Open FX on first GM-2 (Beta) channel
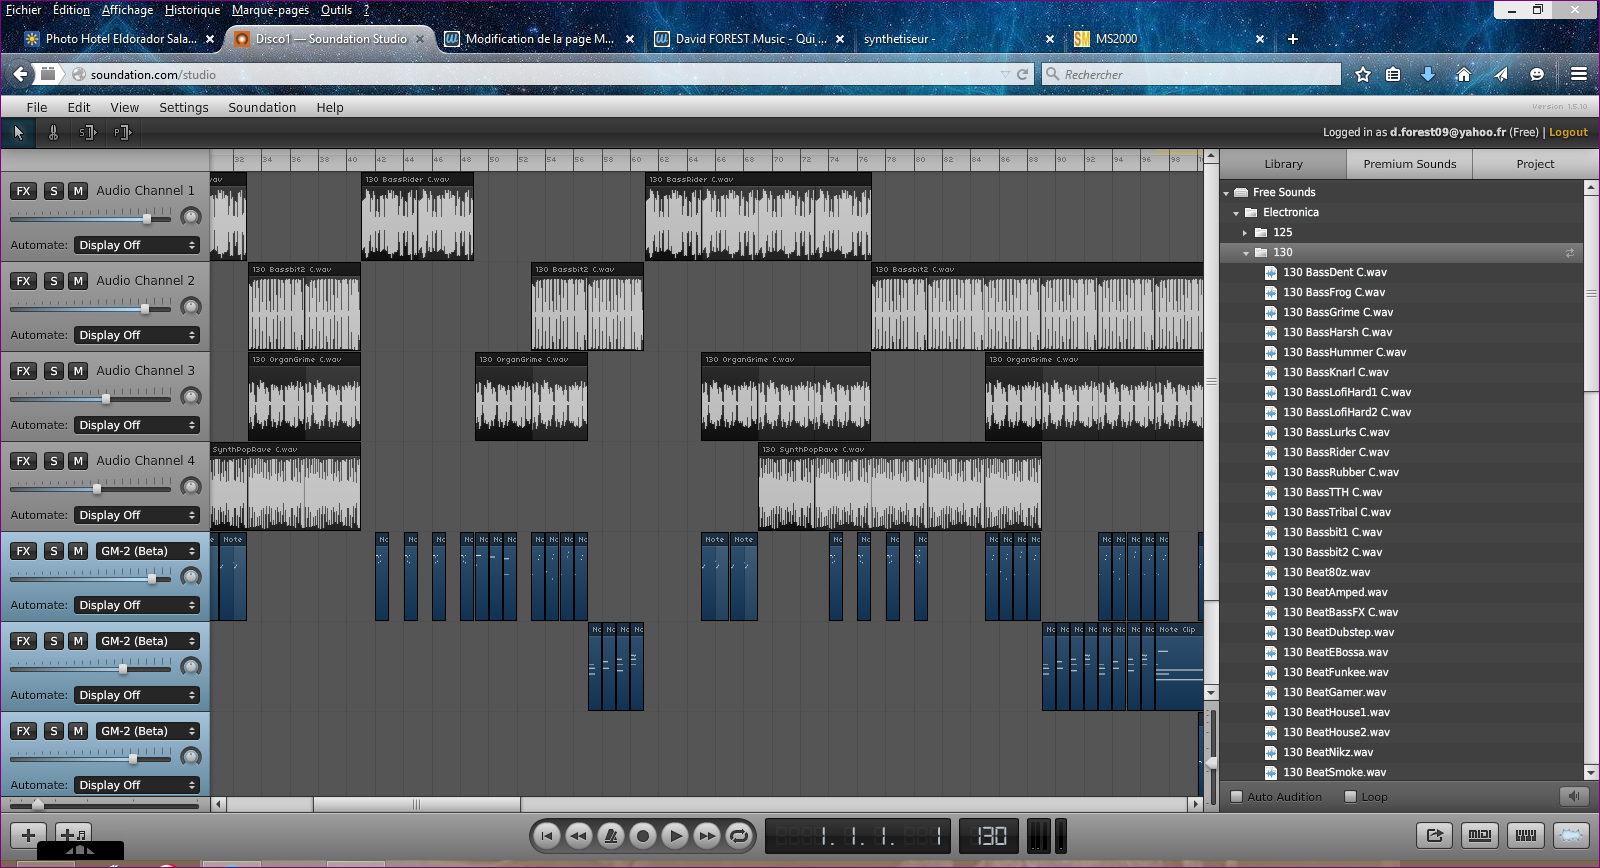The height and width of the screenshot is (868, 1600). click(x=24, y=551)
